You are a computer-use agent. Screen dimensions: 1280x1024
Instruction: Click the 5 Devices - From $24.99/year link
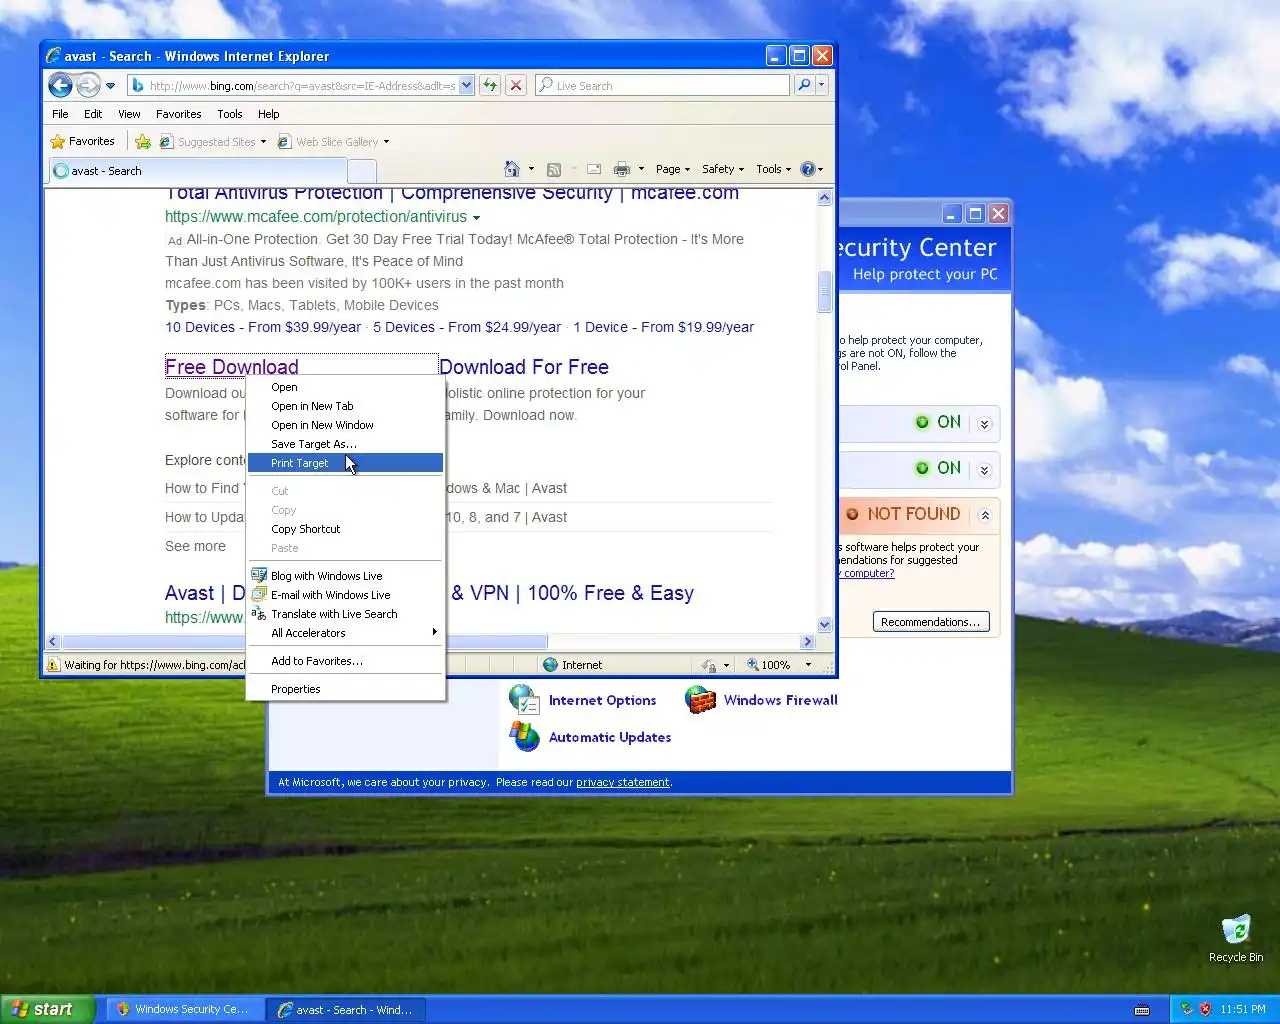click(x=467, y=327)
